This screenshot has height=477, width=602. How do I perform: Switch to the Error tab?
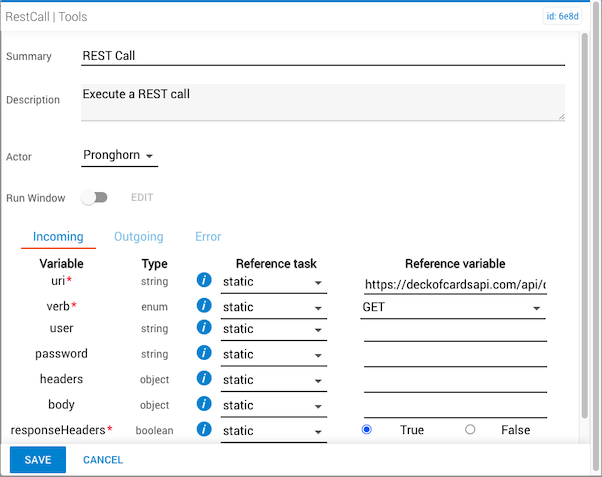pos(208,237)
